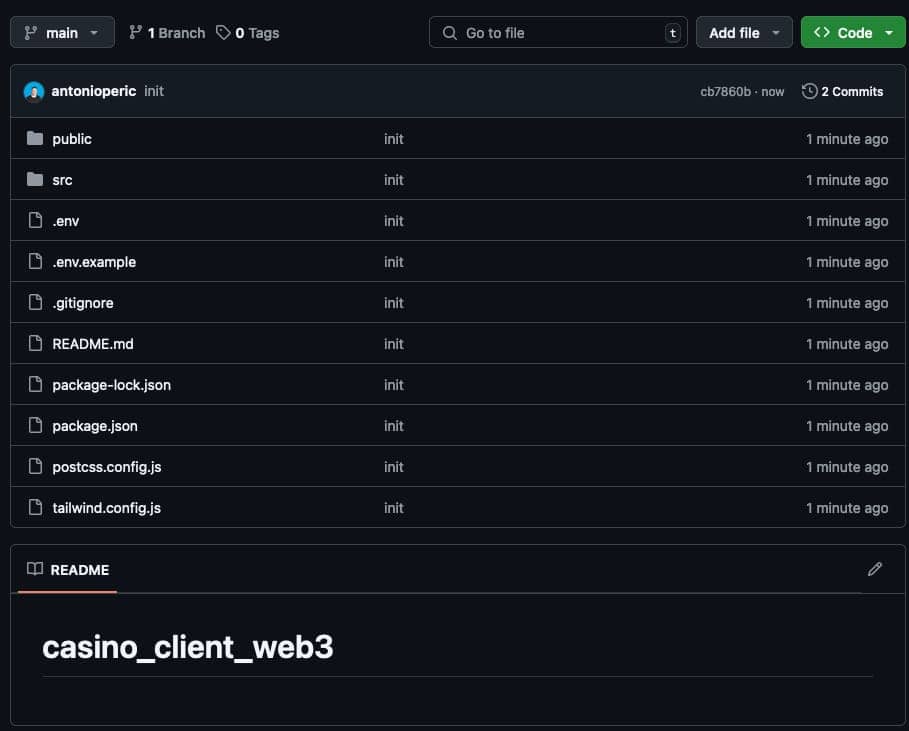Click the casino_client_web3 heading
Screen dimensions: 909x731
188,647
